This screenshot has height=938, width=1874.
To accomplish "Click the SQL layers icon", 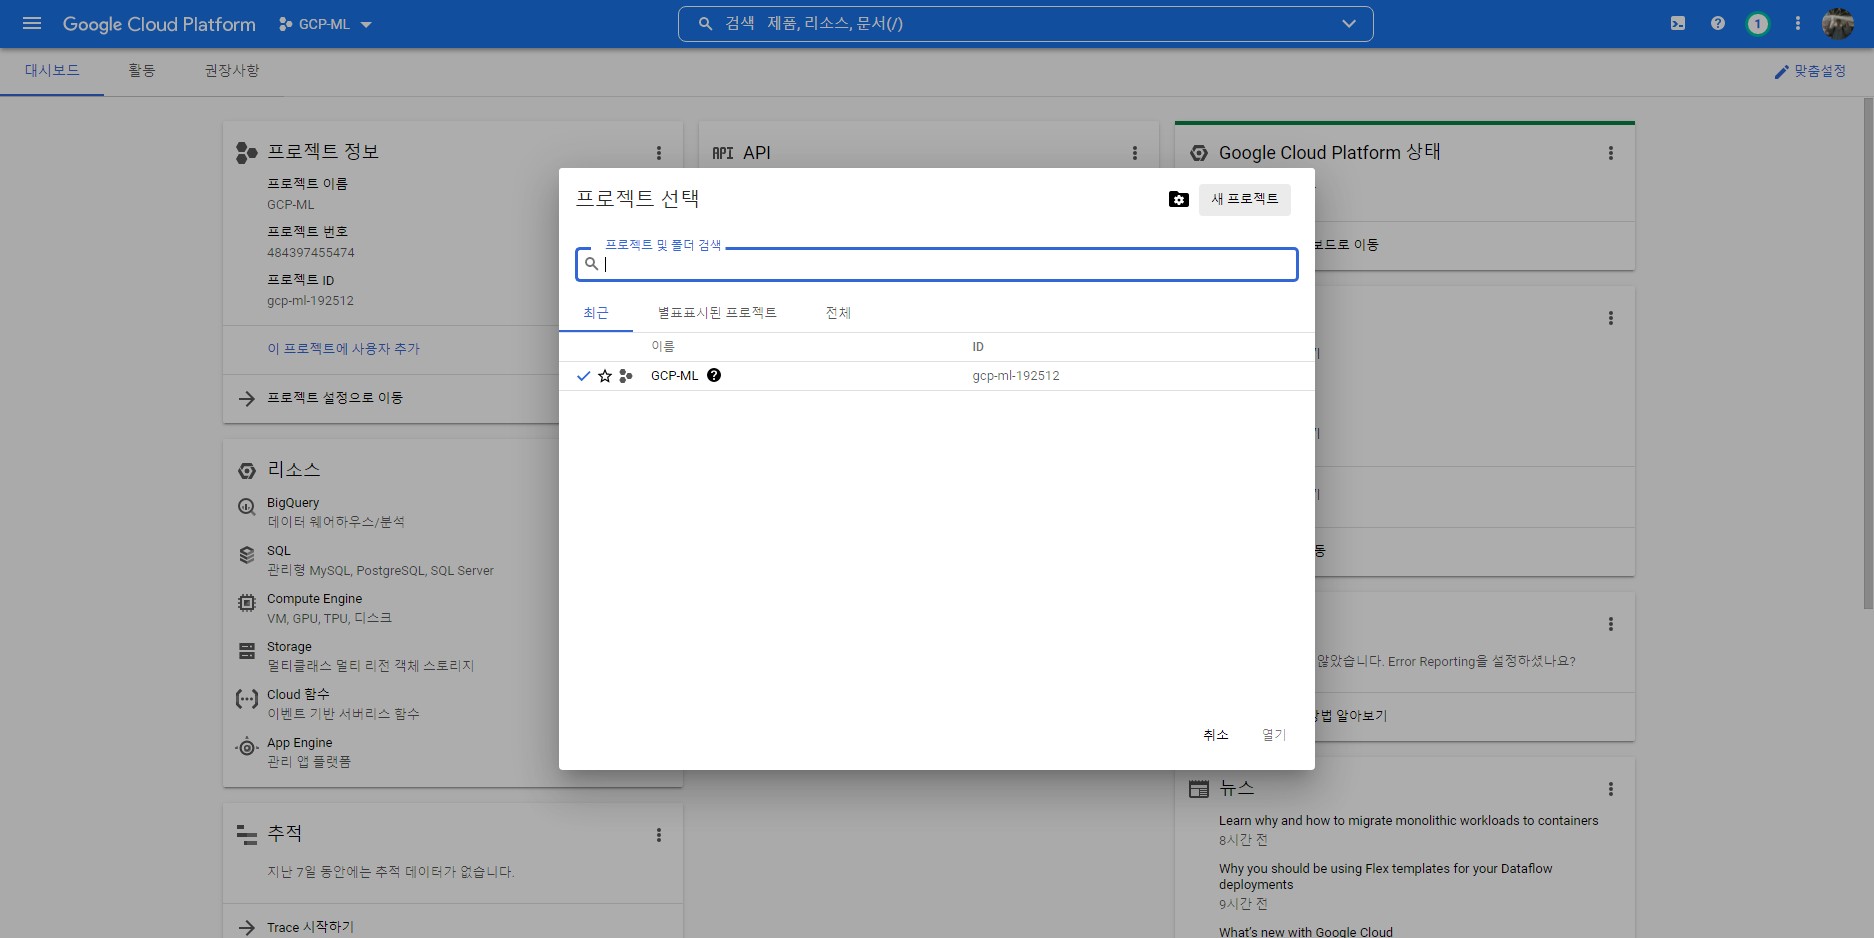I will click(247, 555).
